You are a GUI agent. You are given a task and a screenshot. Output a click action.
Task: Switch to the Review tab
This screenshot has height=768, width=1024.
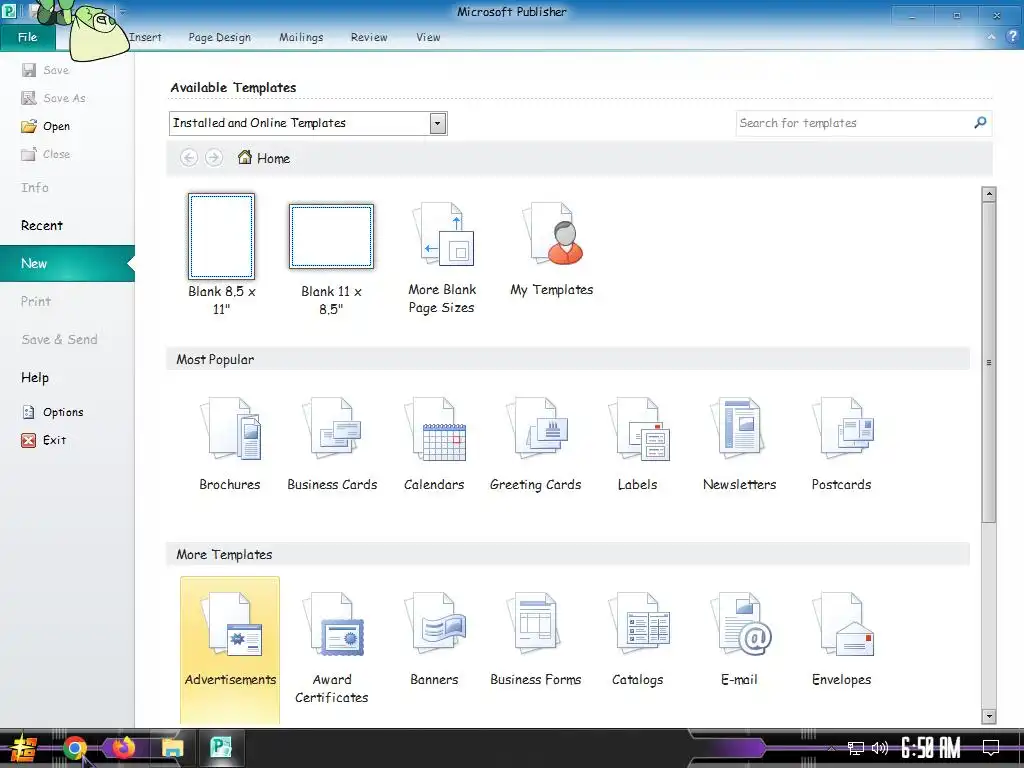(369, 37)
